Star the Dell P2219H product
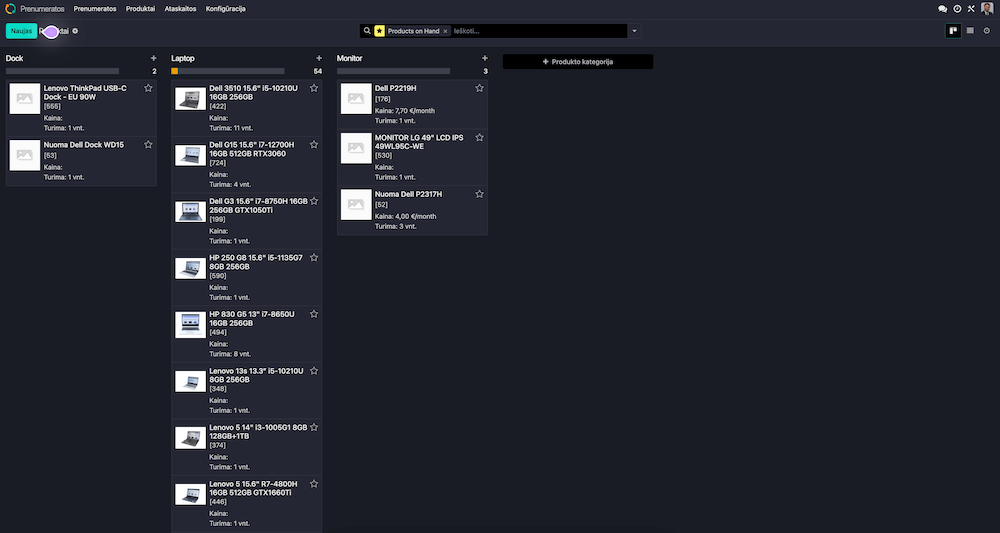 pyautogui.click(x=479, y=88)
